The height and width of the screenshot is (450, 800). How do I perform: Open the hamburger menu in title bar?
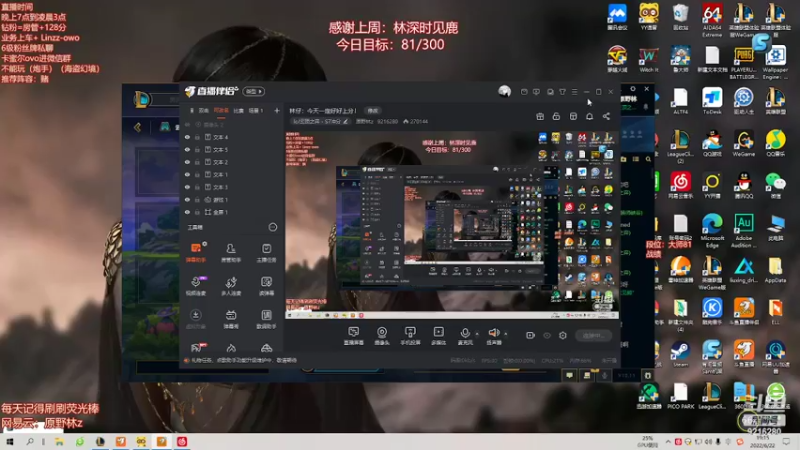pos(574,92)
